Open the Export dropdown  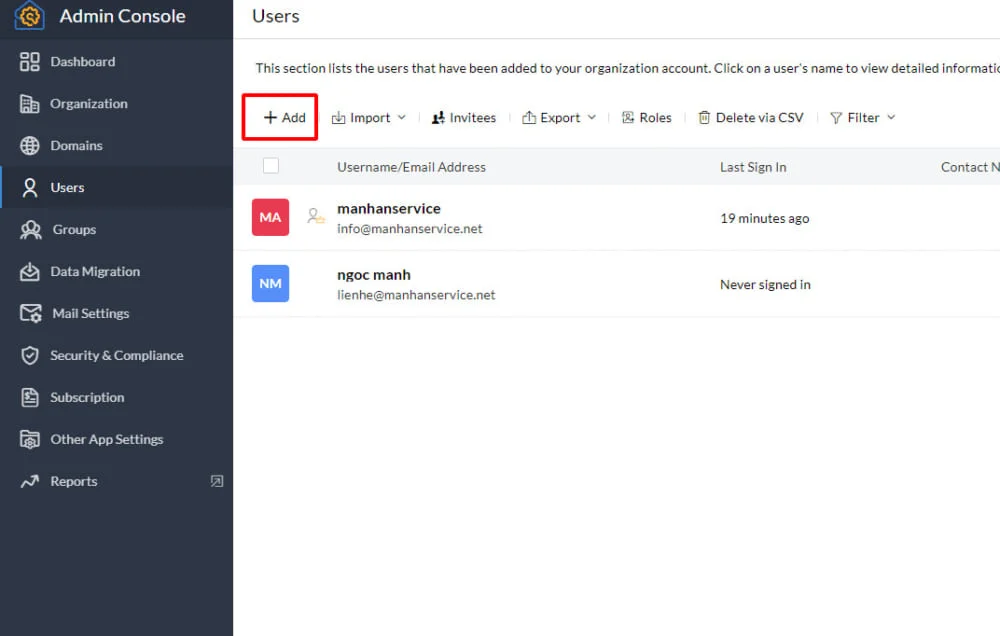pyautogui.click(x=559, y=117)
